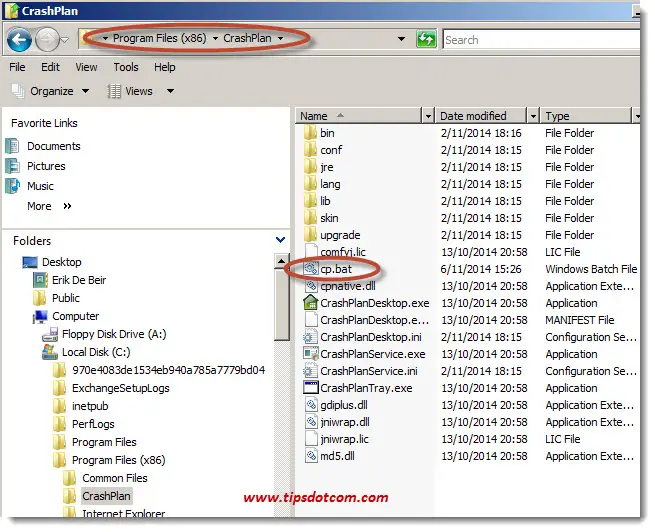Select CrashPlanService.ini gear icon
The width and height of the screenshot is (655, 532).
[x=310, y=371]
